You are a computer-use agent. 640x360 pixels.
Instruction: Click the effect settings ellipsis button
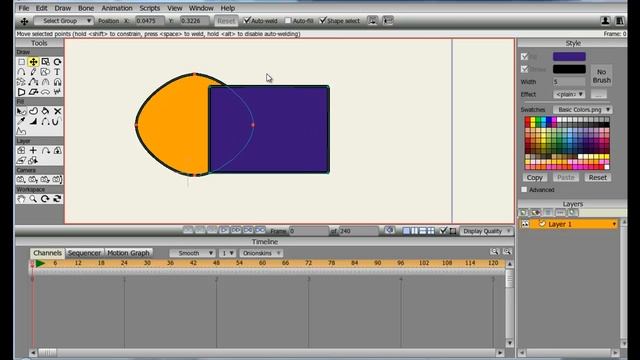[598, 94]
